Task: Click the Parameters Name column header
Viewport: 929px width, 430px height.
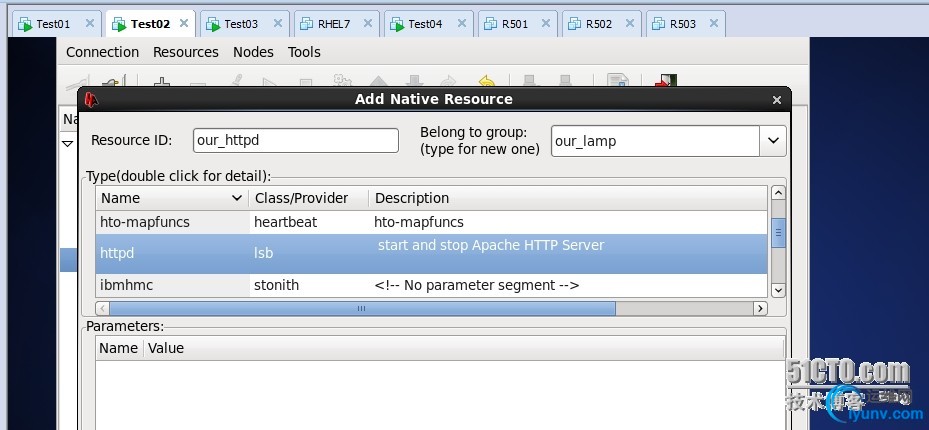Action: 118,348
